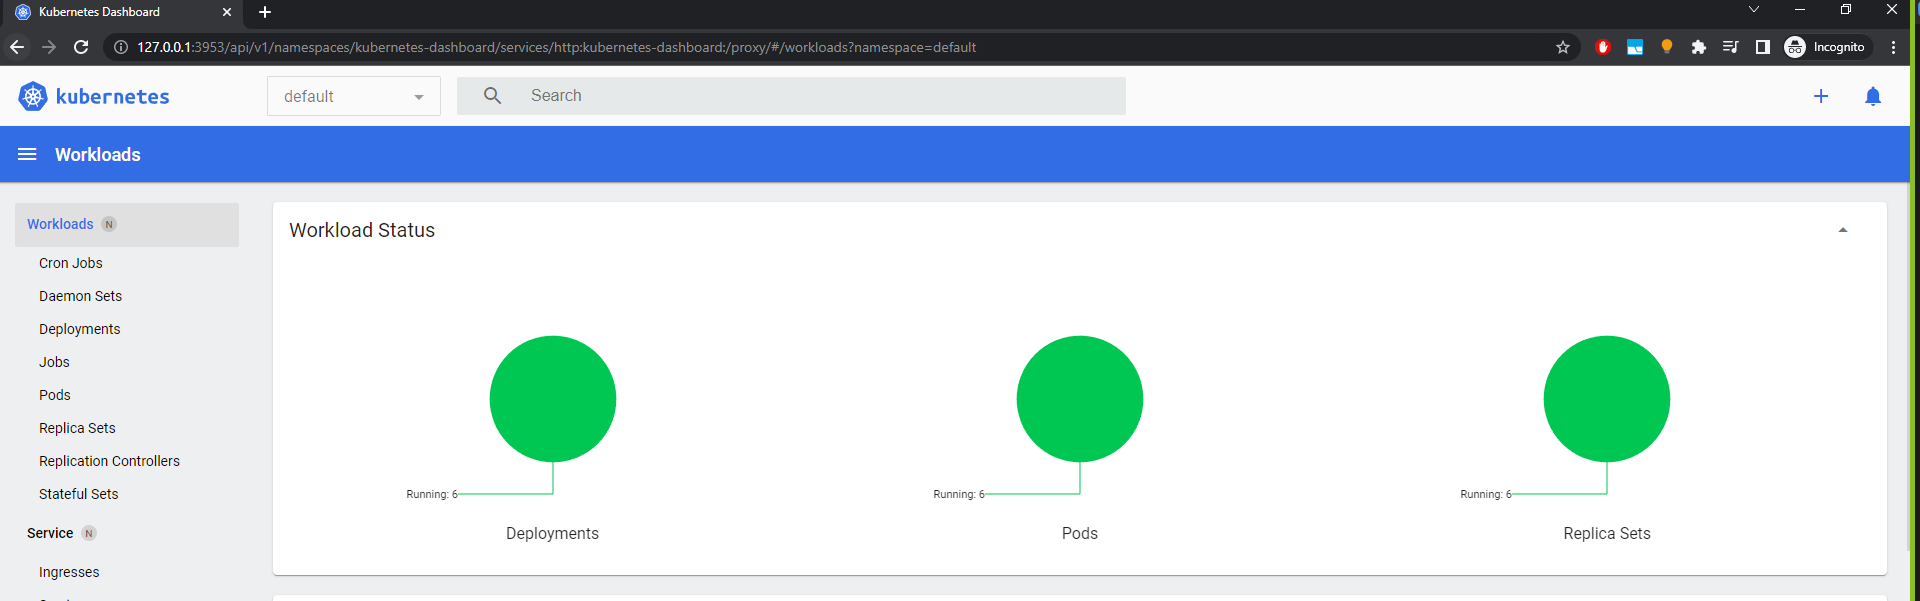Open the browser extensions puzzle icon
The width and height of the screenshot is (1920, 601).
pos(1698,47)
